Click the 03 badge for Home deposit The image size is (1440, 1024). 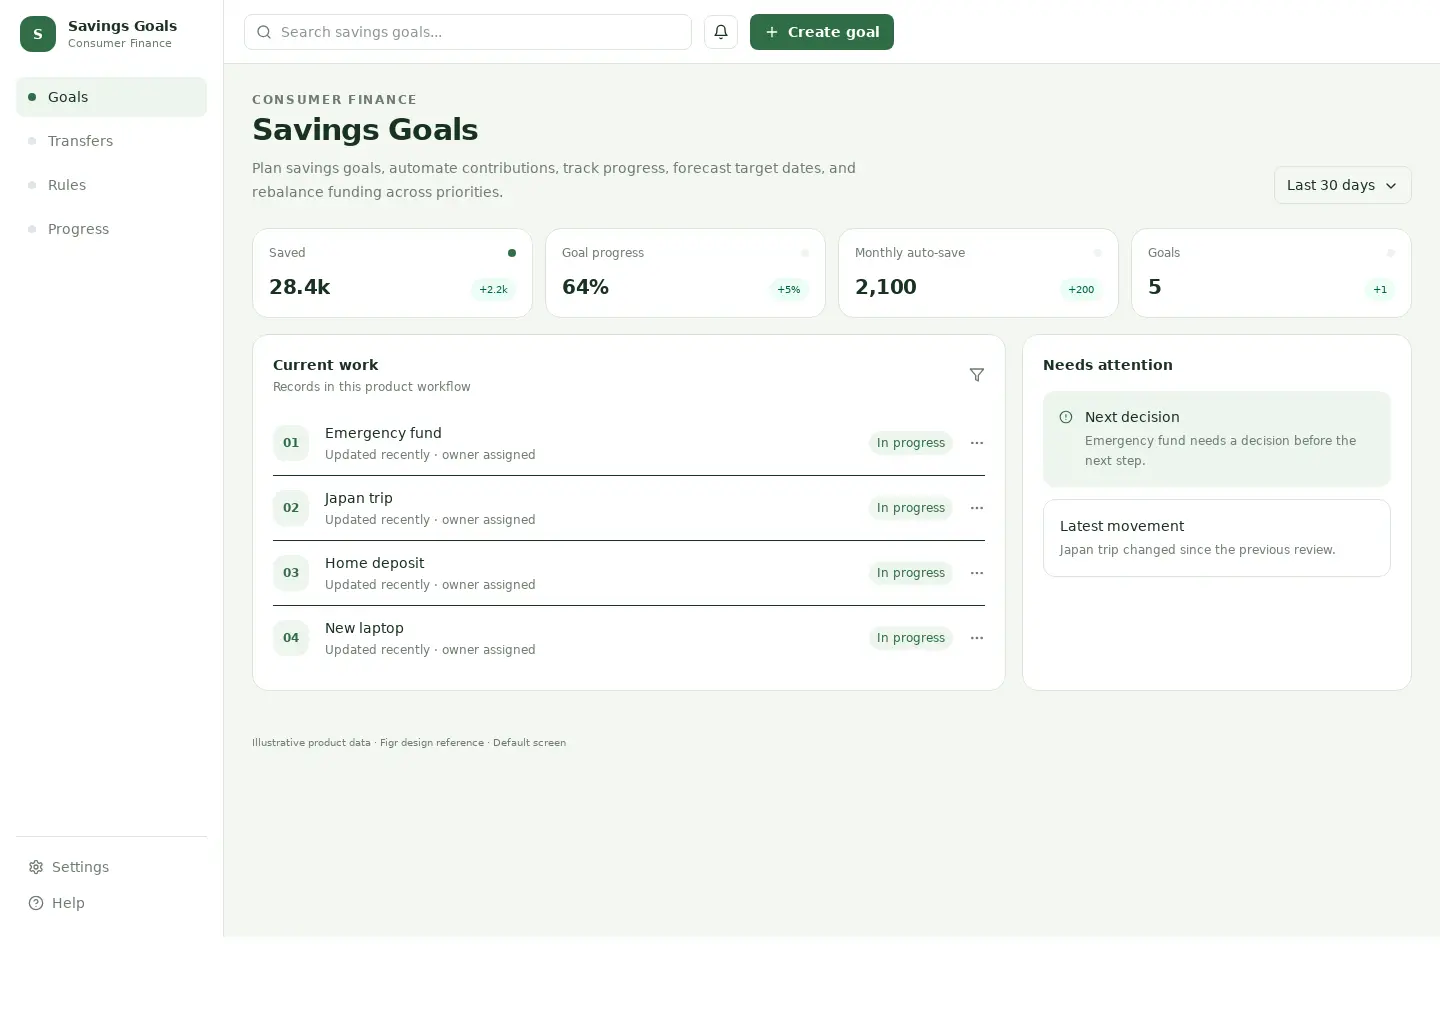click(291, 573)
